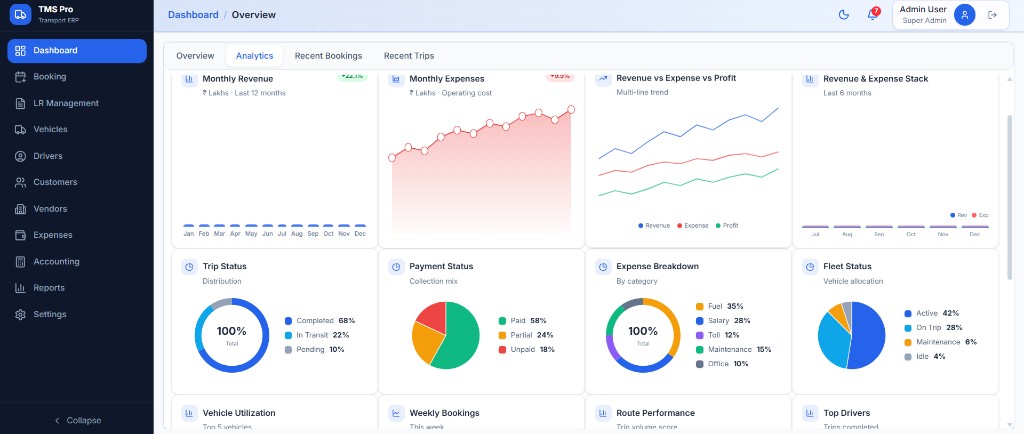The height and width of the screenshot is (434, 1024).
Task: Switch to the Overview tab
Action: coord(195,56)
